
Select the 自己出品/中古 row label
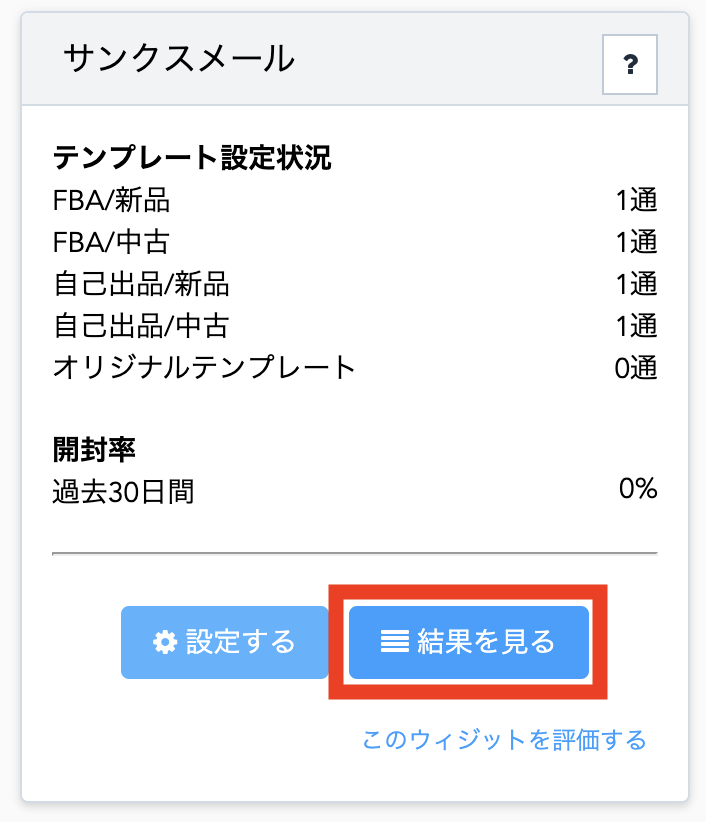click(x=141, y=326)
